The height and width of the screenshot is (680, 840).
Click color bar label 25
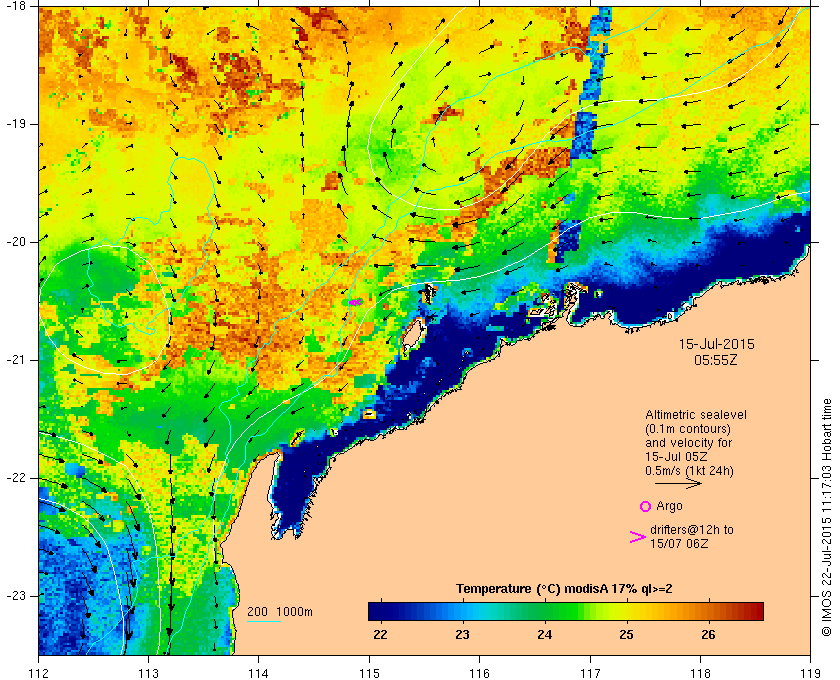[x=626, y=635]
